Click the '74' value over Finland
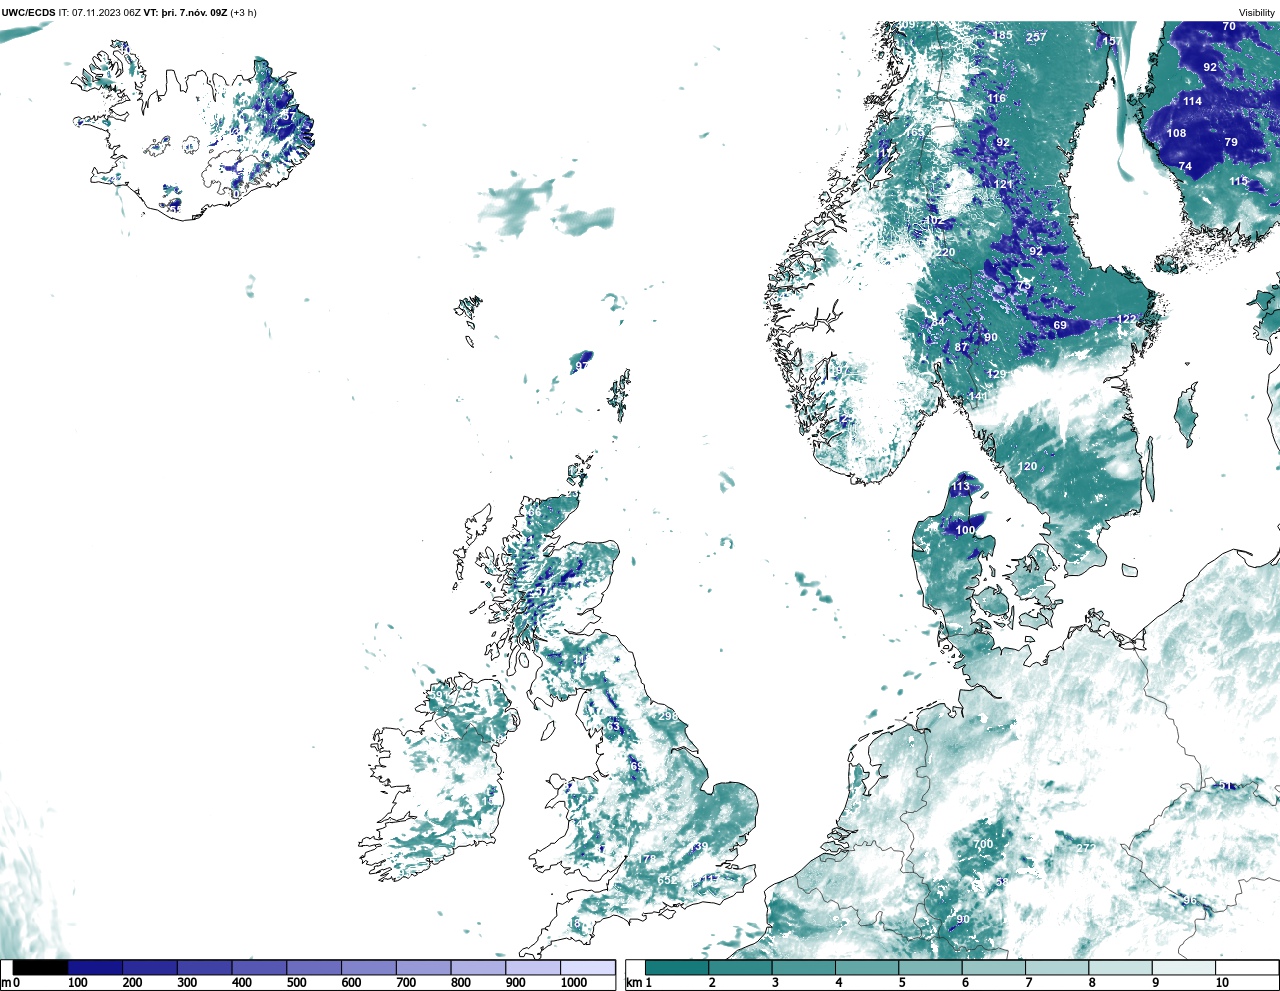This screenshot has height=991, width=1280. (1185, 167)
